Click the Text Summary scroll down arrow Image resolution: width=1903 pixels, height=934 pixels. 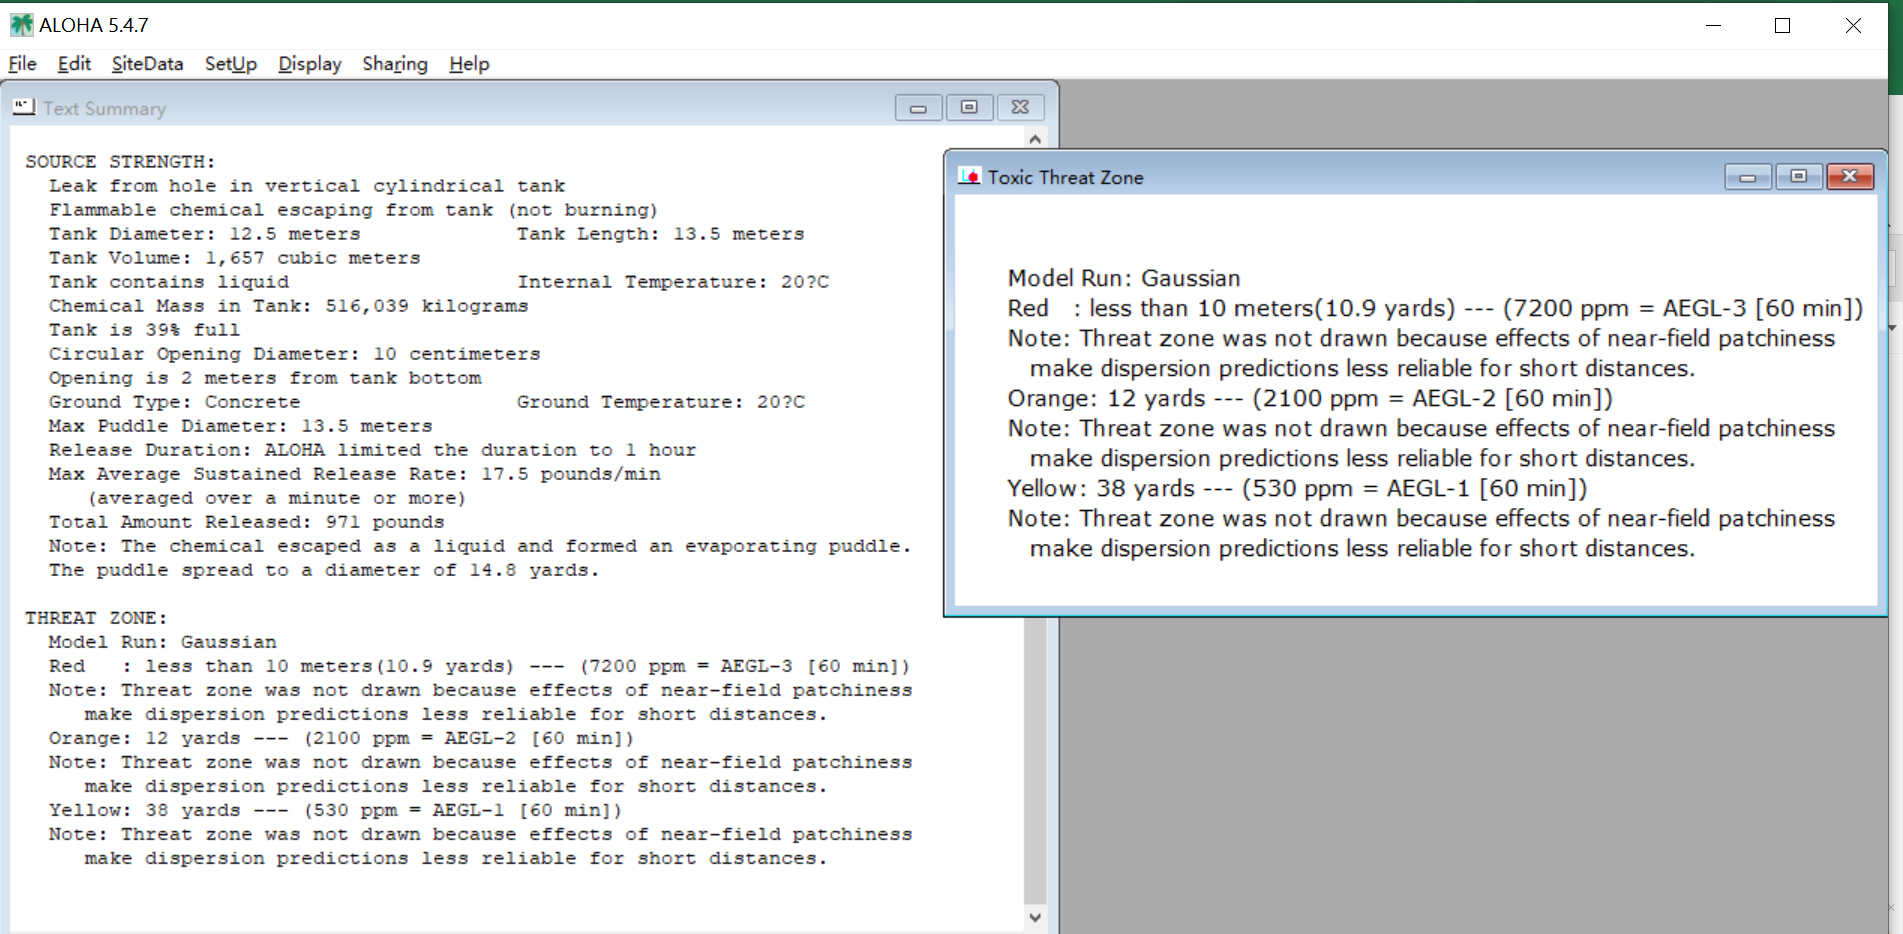pyautogui.click(x=1035, y=917)
